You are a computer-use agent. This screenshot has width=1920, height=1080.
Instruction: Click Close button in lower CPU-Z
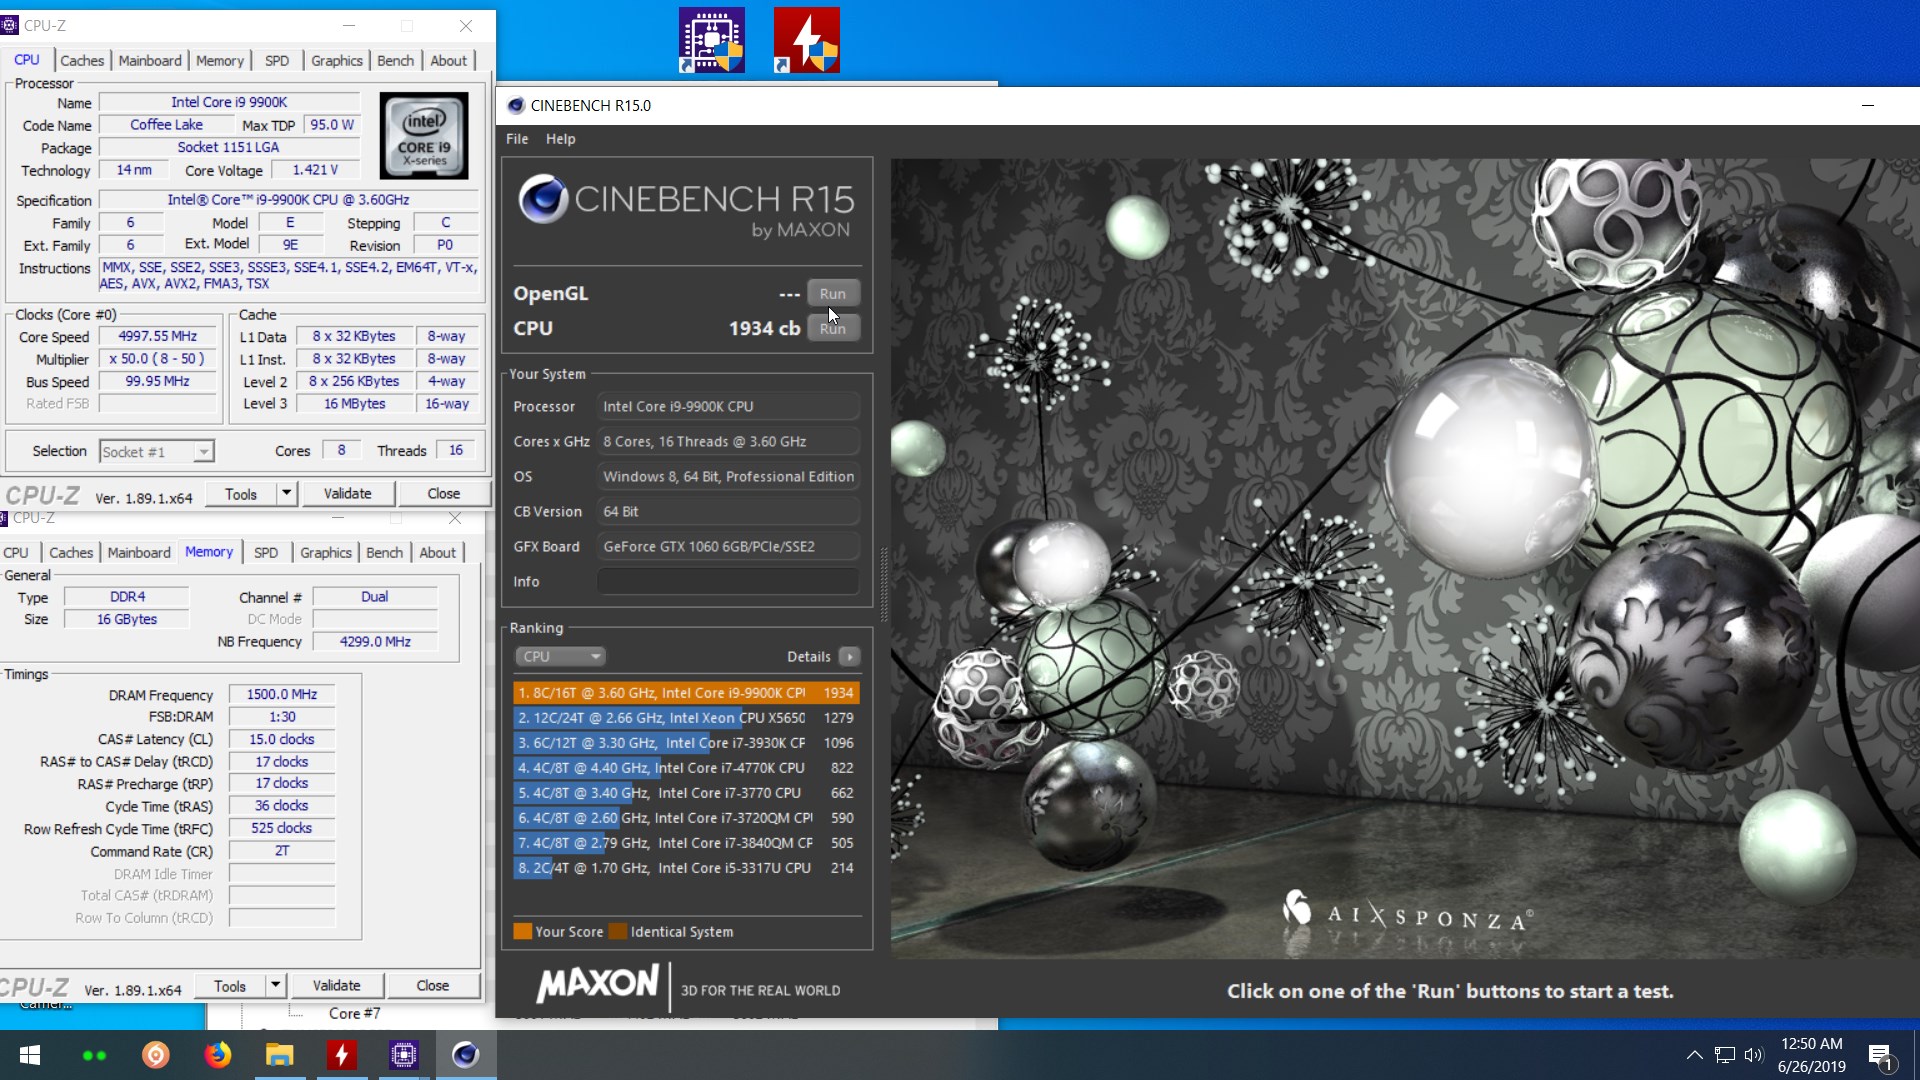click(433, 985)
